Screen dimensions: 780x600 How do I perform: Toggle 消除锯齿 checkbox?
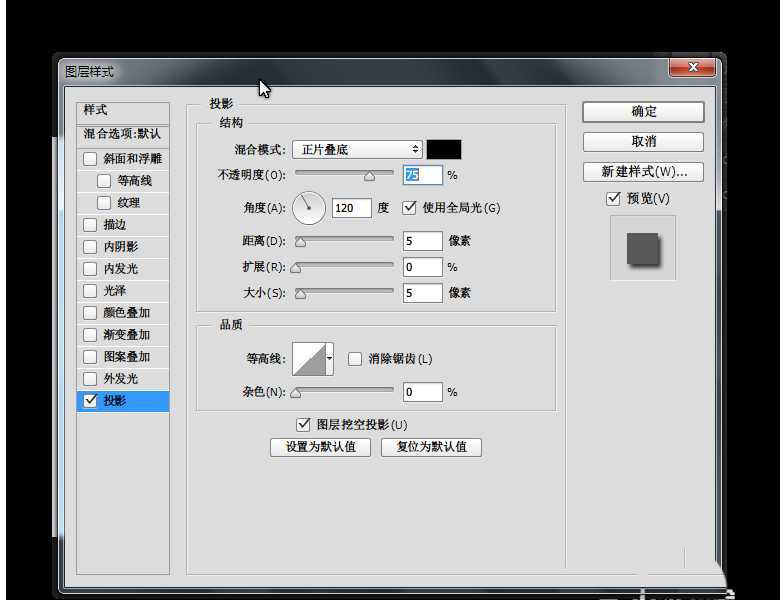pos(354,359)
